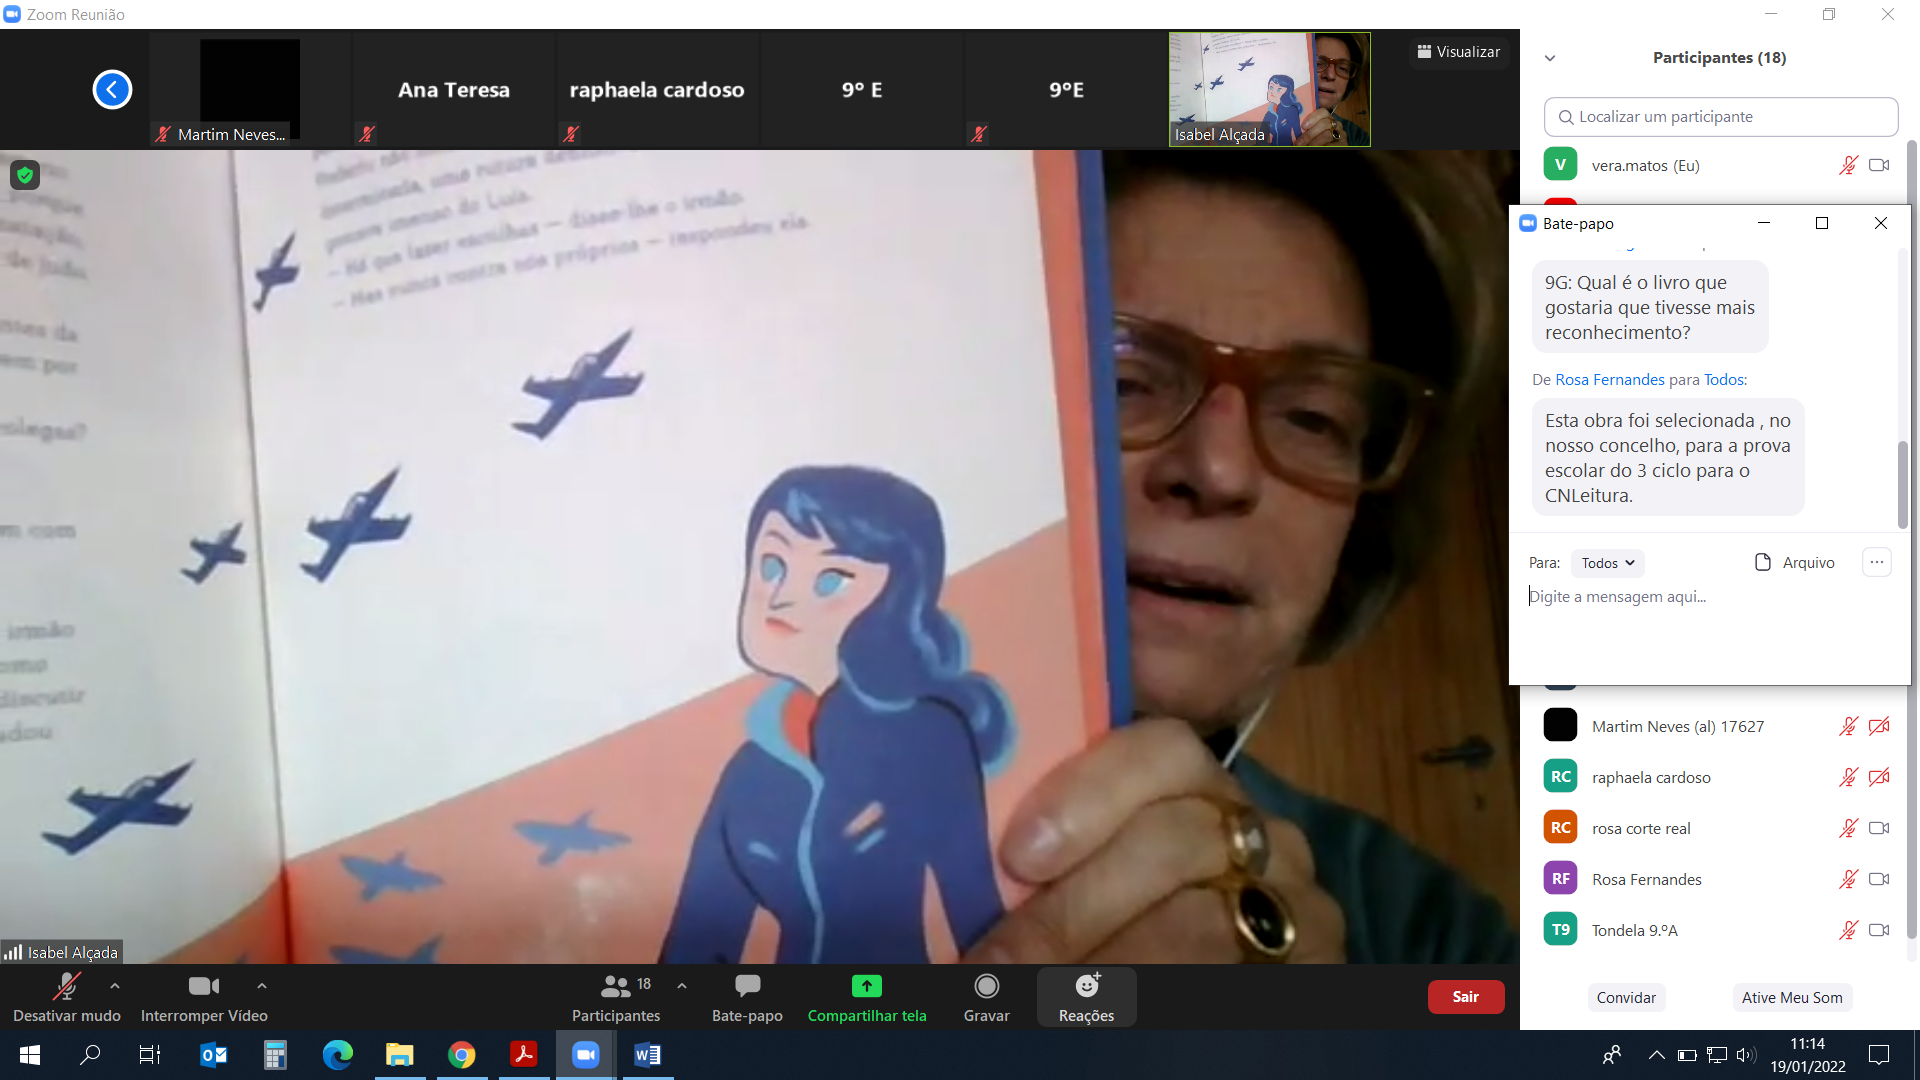Open Google Chrome from the taskbar
1920x1080 pixels.
click(x=461, y=1055)
